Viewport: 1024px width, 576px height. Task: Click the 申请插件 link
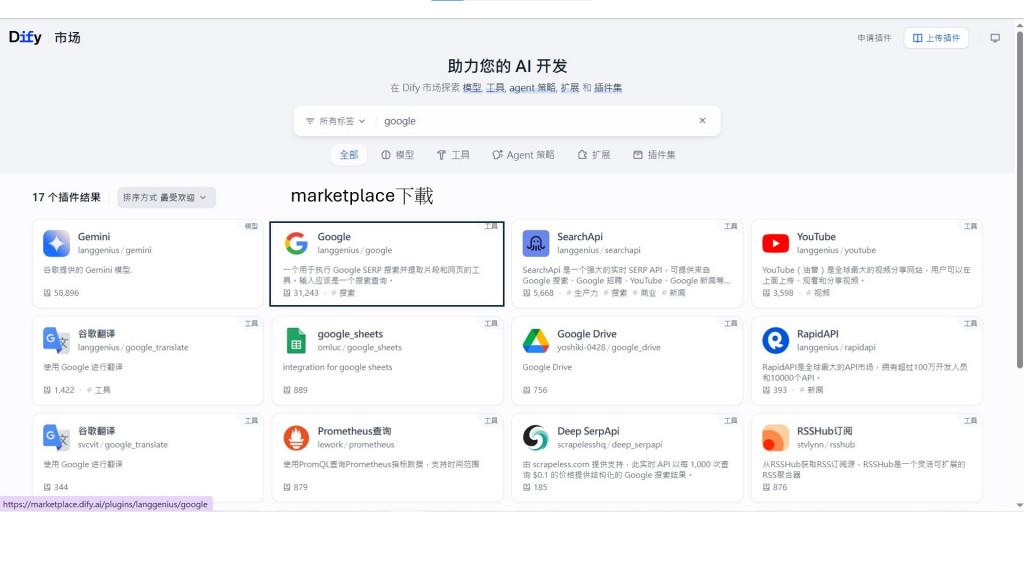(x=874, y=38)
